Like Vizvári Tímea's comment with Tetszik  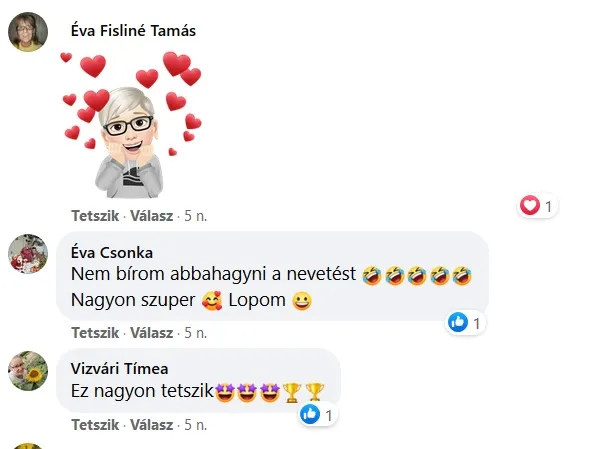point(96,424)
